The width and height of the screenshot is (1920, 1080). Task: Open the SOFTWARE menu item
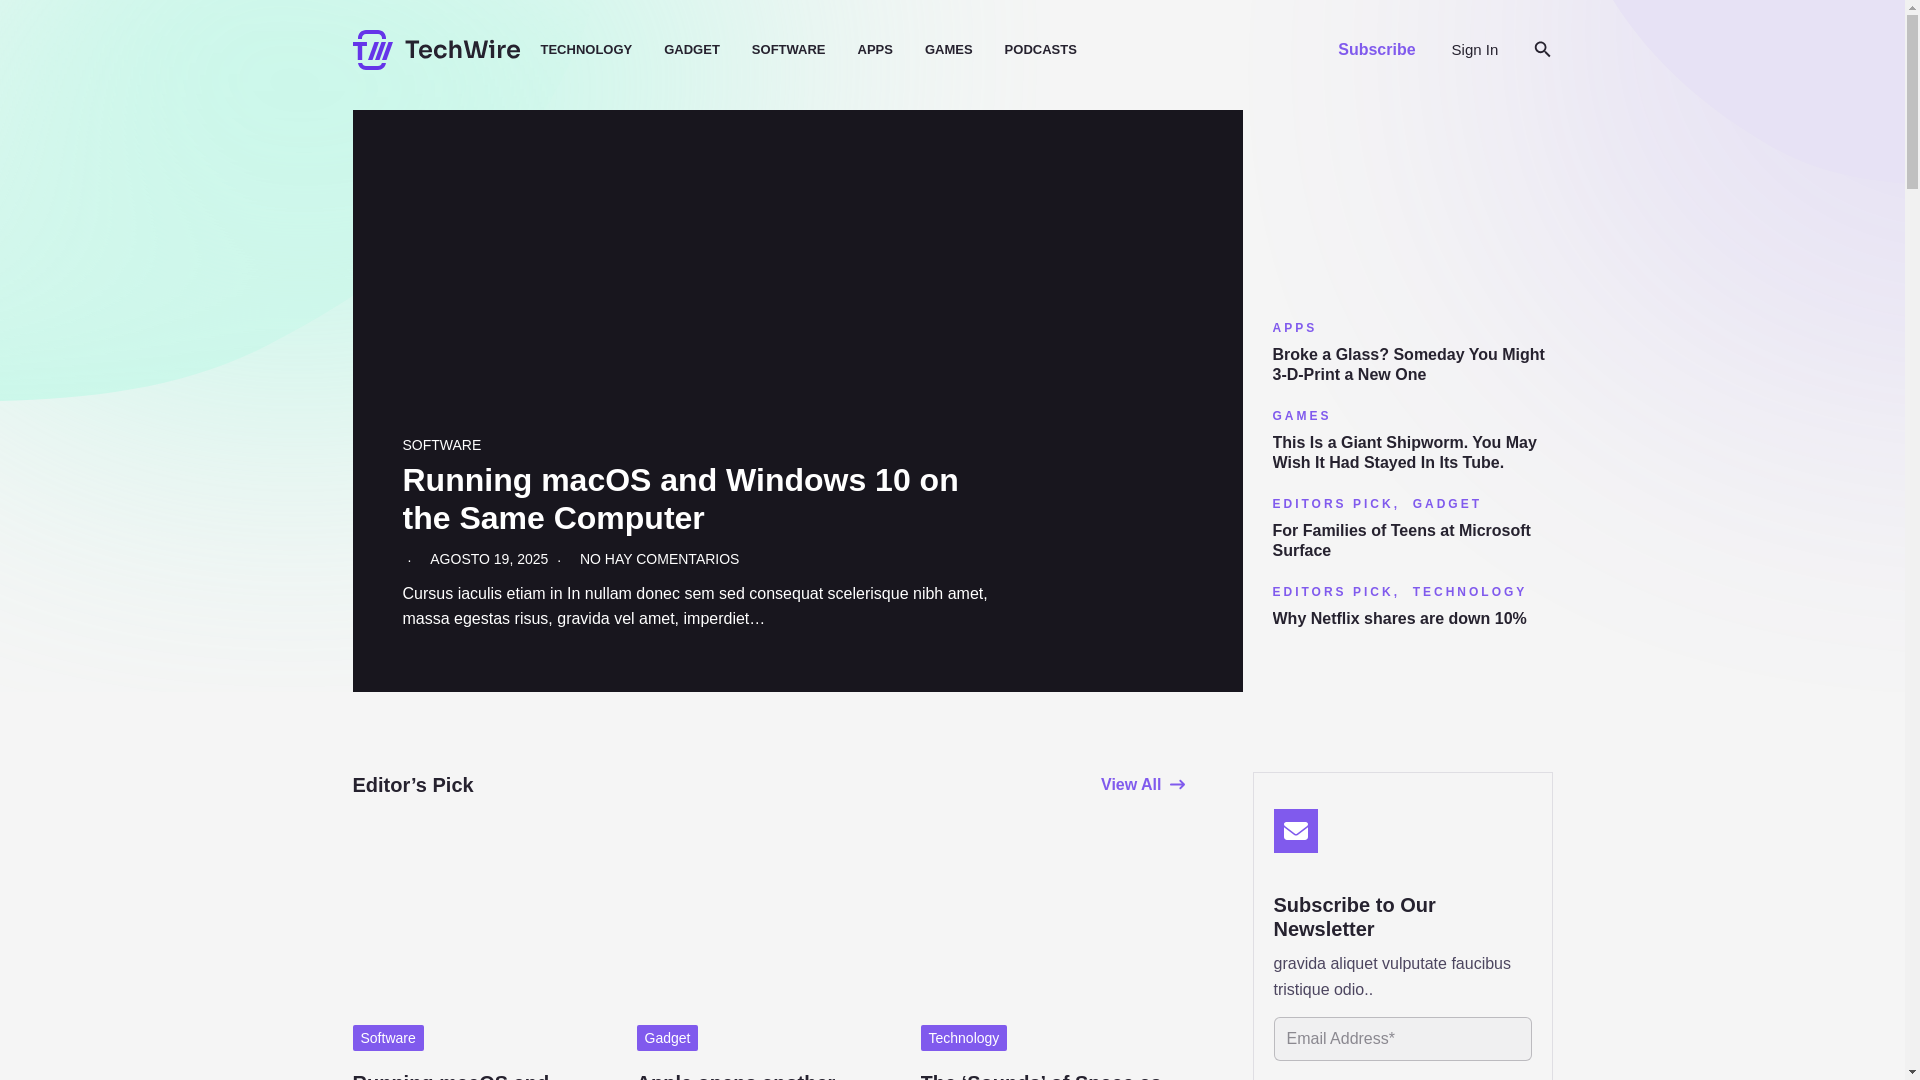click(788, 50)
